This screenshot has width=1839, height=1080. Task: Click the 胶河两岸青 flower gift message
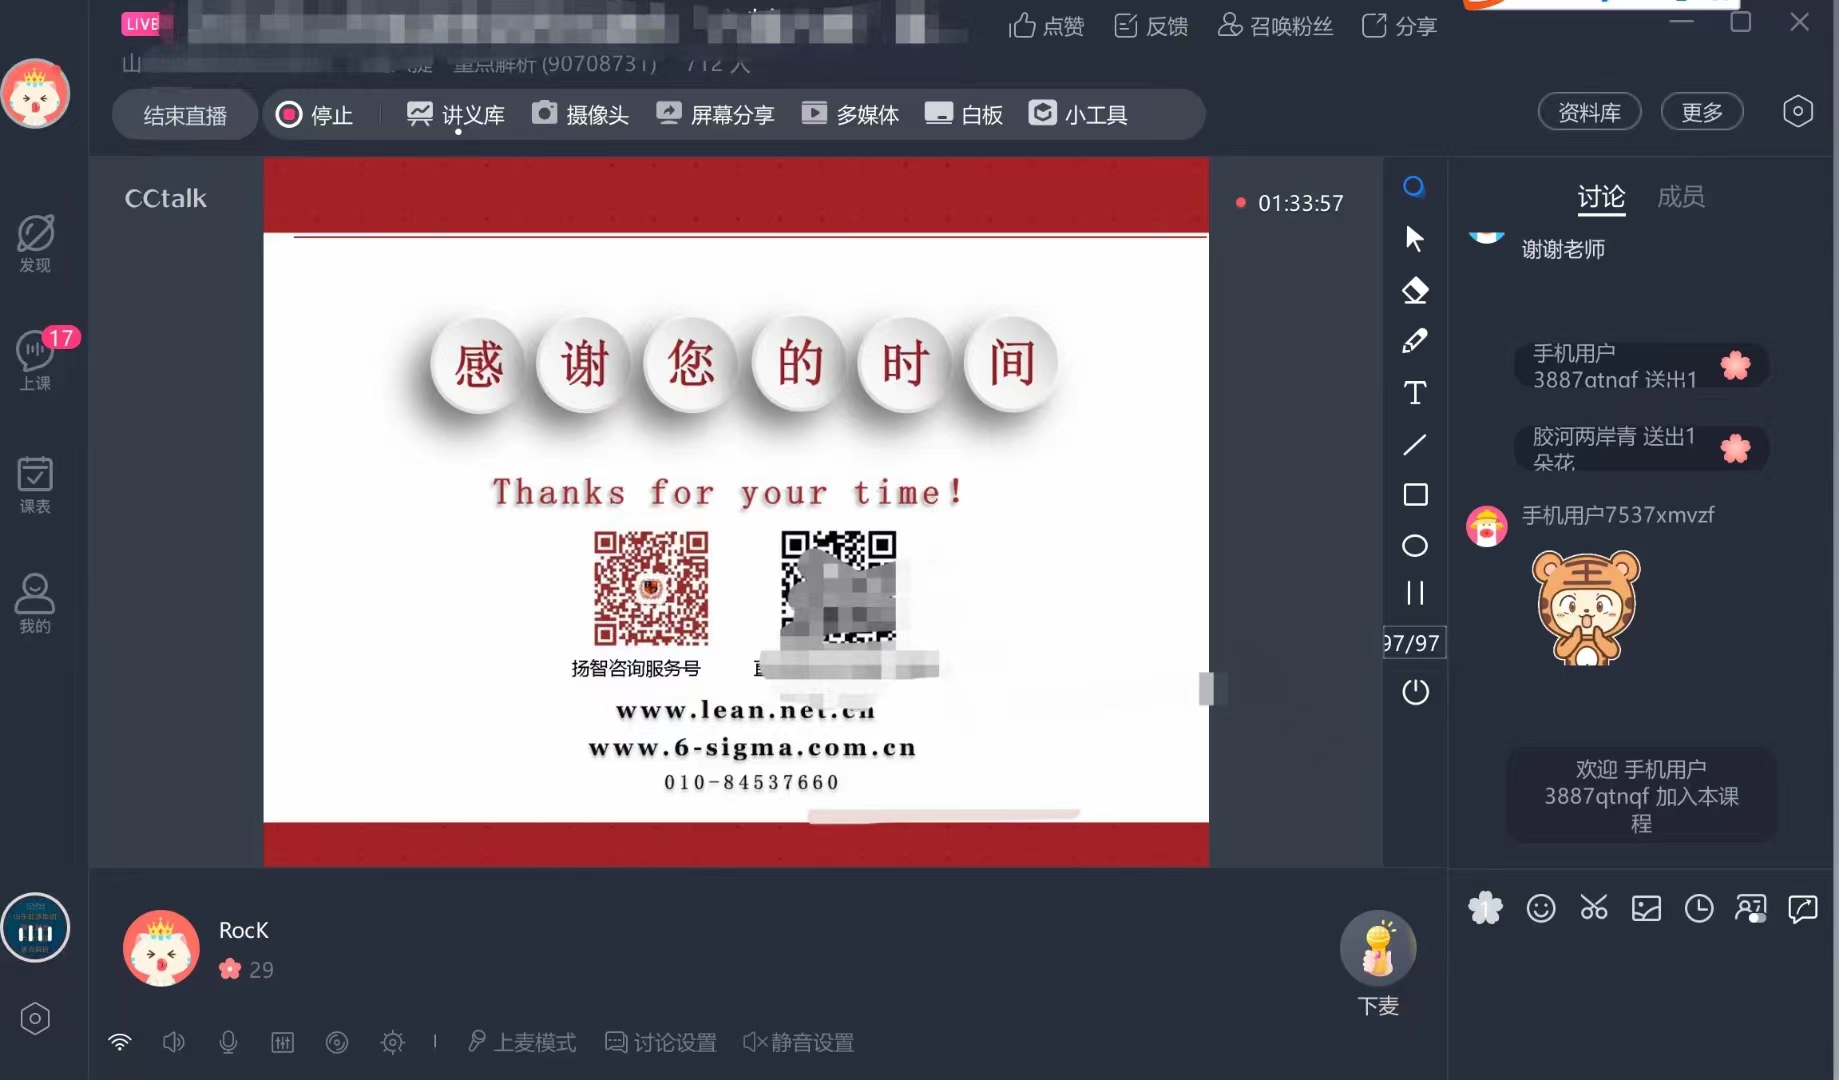1641,448
